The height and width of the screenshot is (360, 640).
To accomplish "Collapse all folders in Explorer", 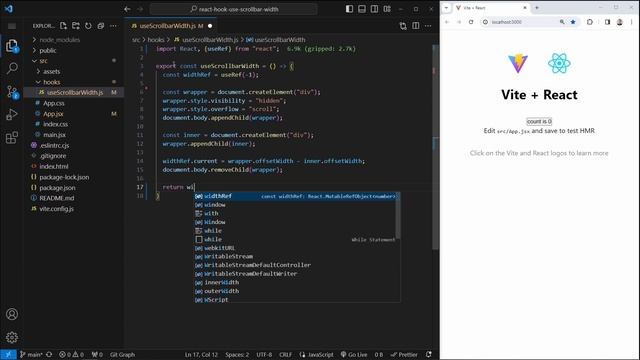I will (101, 26).
